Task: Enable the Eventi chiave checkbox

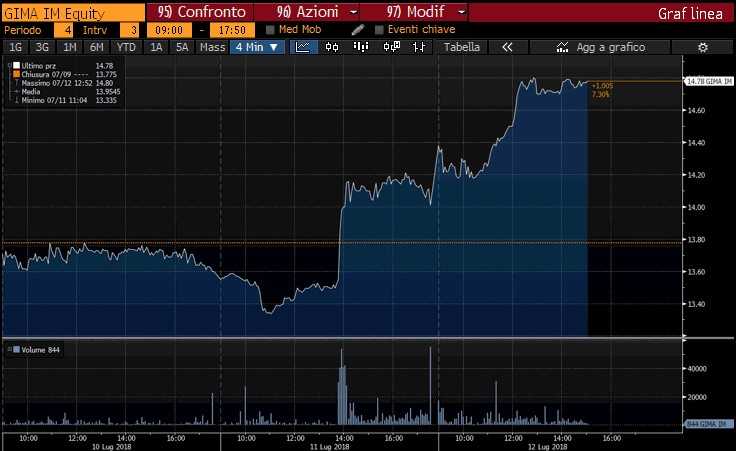Action: pos(379,30)
